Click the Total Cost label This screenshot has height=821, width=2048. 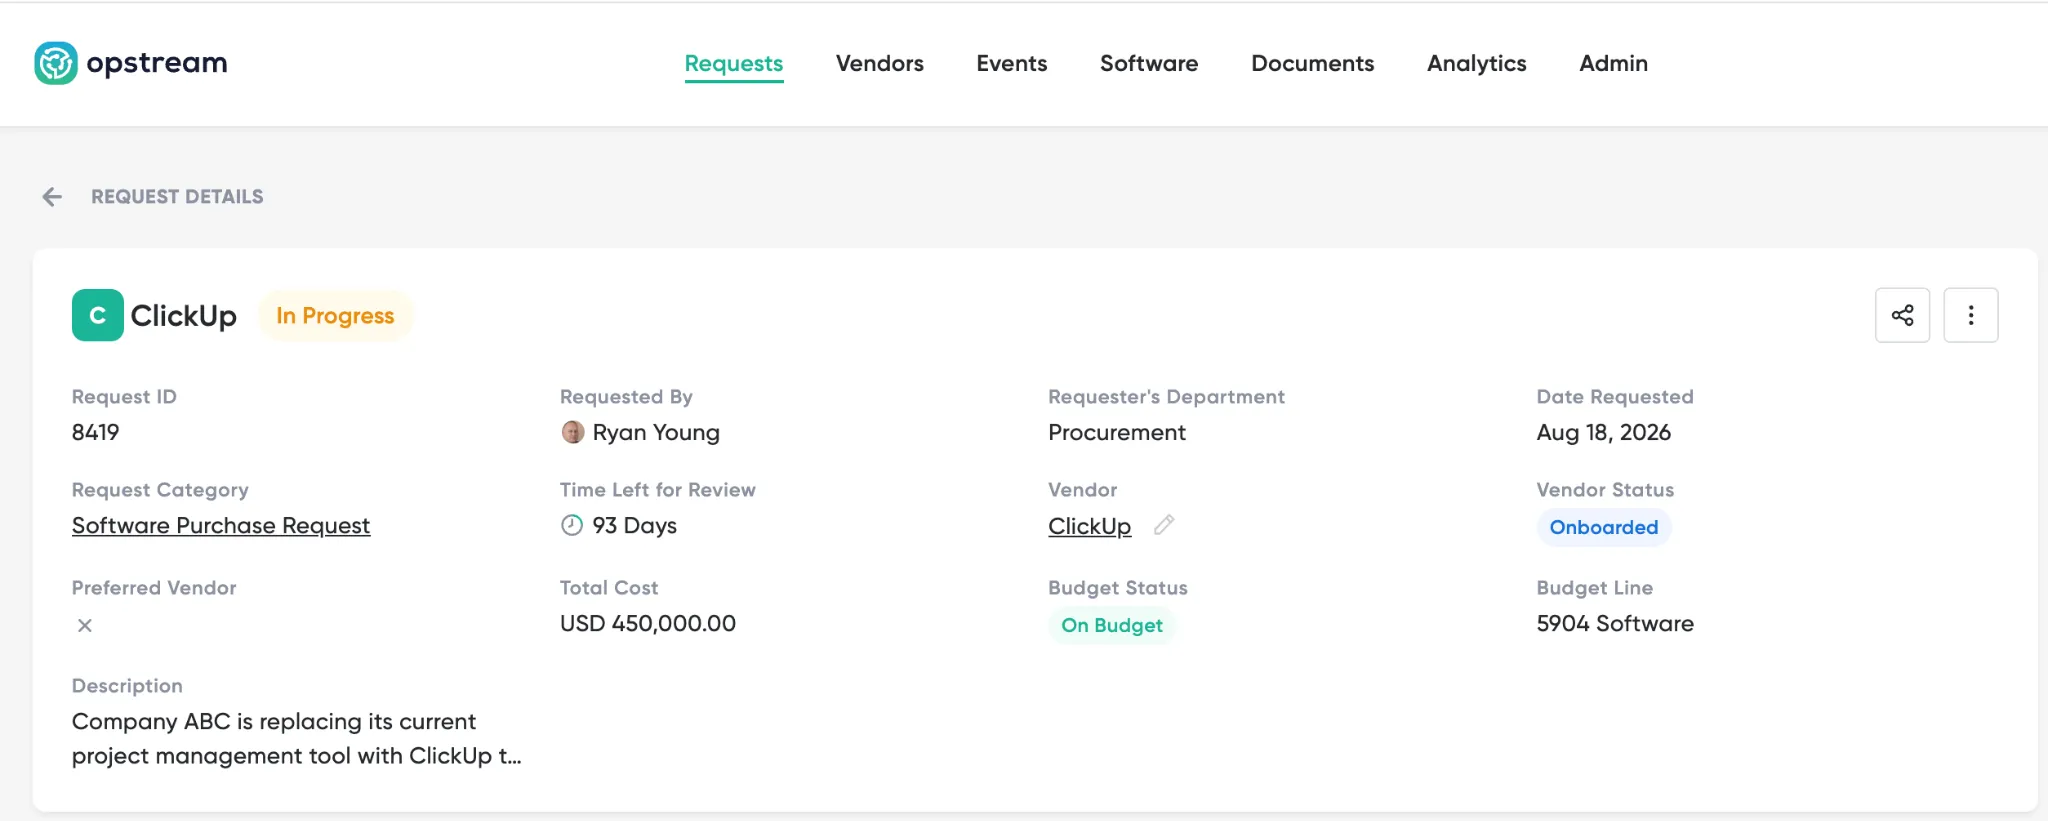pos(609,588)
